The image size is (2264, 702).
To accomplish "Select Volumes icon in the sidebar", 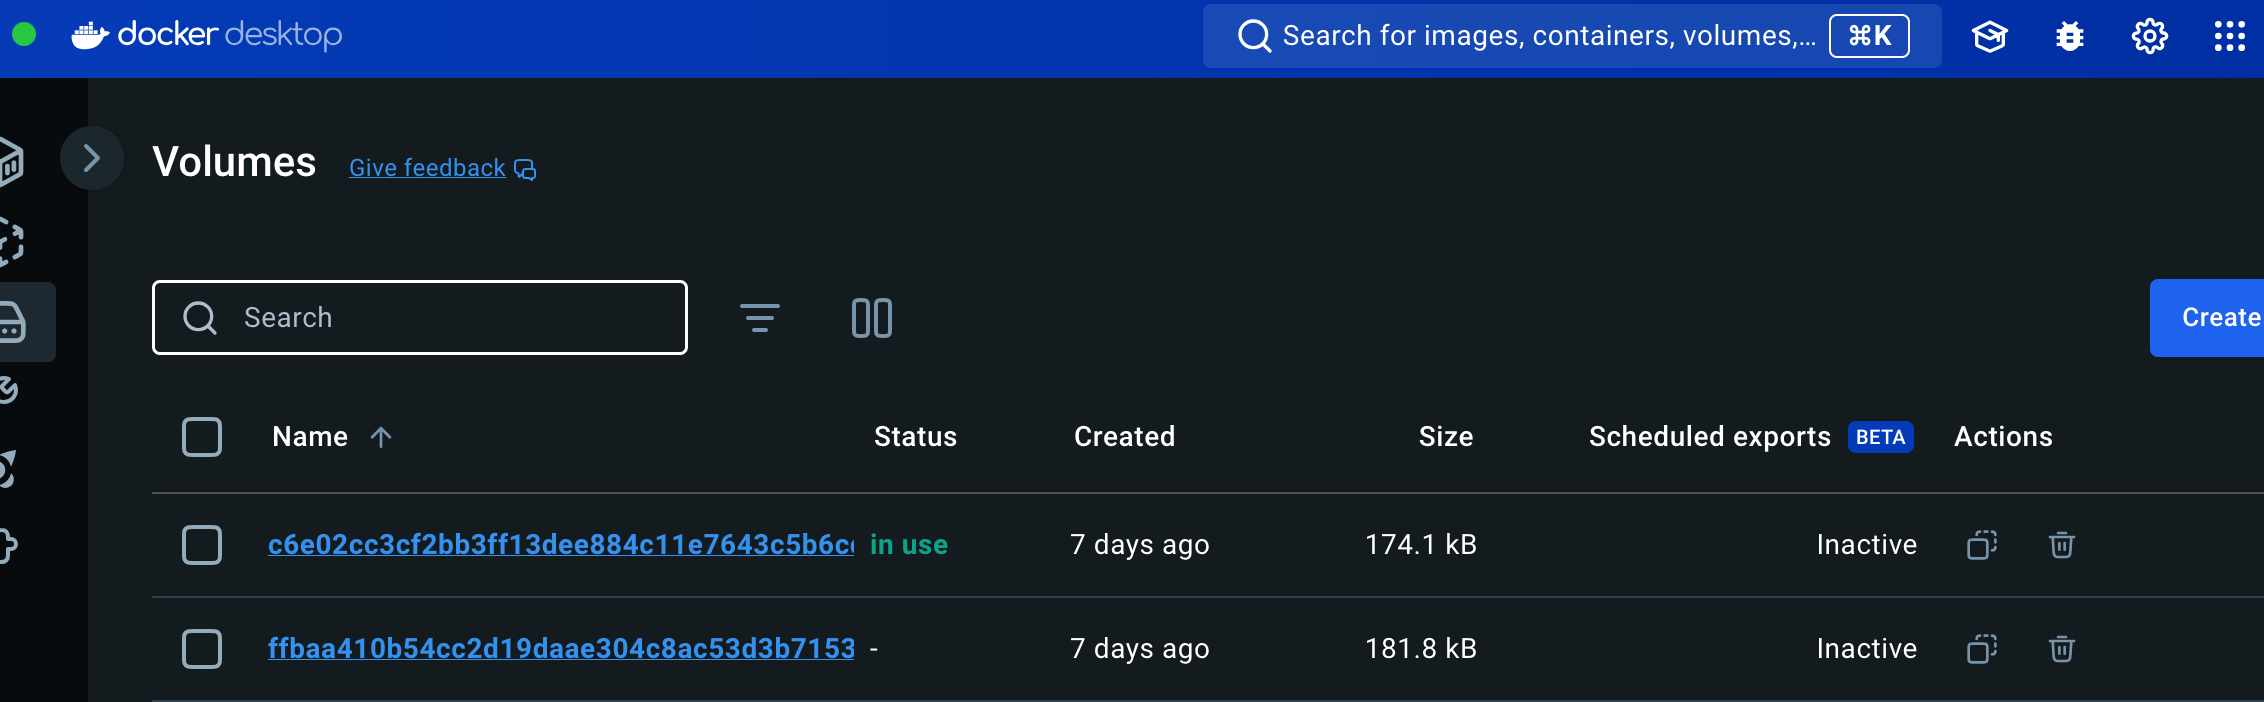I will (x=12, y=322).
